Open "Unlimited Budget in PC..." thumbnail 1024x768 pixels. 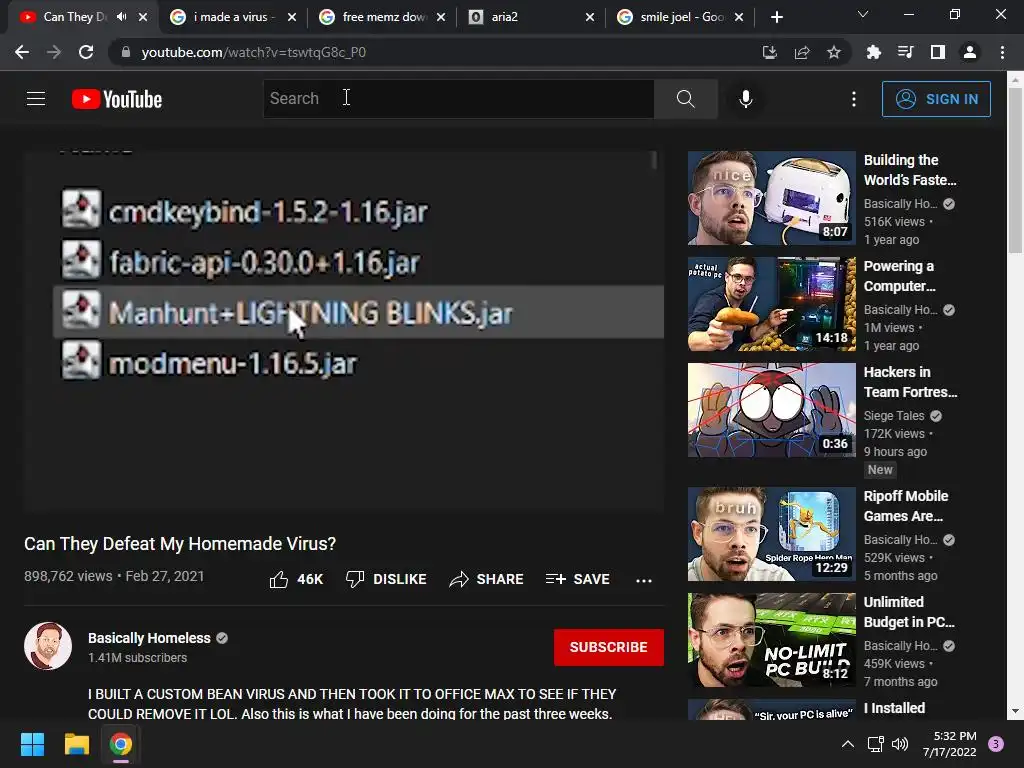point(771,639)
